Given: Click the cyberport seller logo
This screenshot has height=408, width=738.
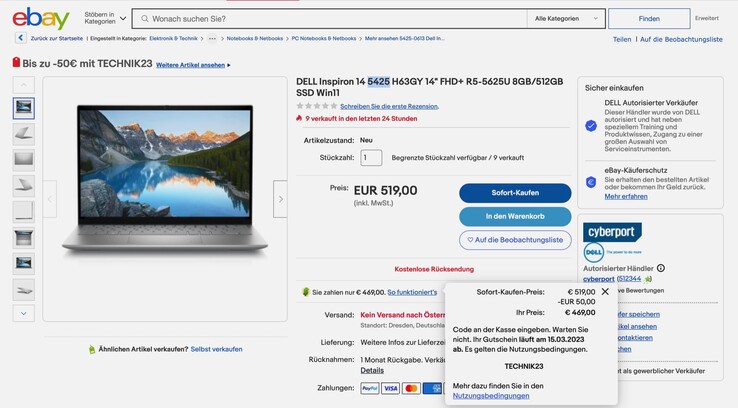Looking at the screenshot, I should pos(612,232).
